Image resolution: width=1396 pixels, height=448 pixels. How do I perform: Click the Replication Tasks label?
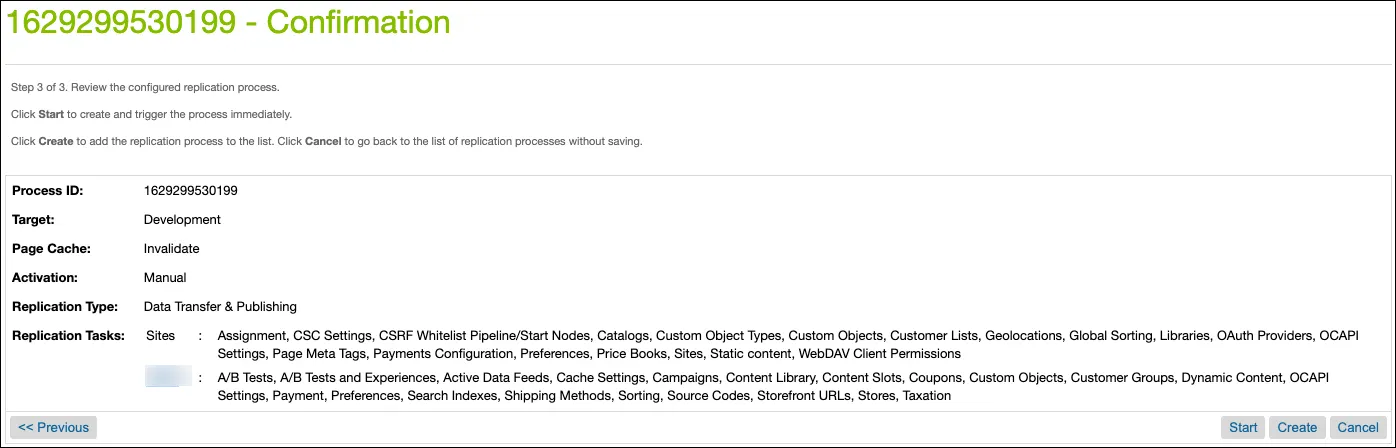68,336
